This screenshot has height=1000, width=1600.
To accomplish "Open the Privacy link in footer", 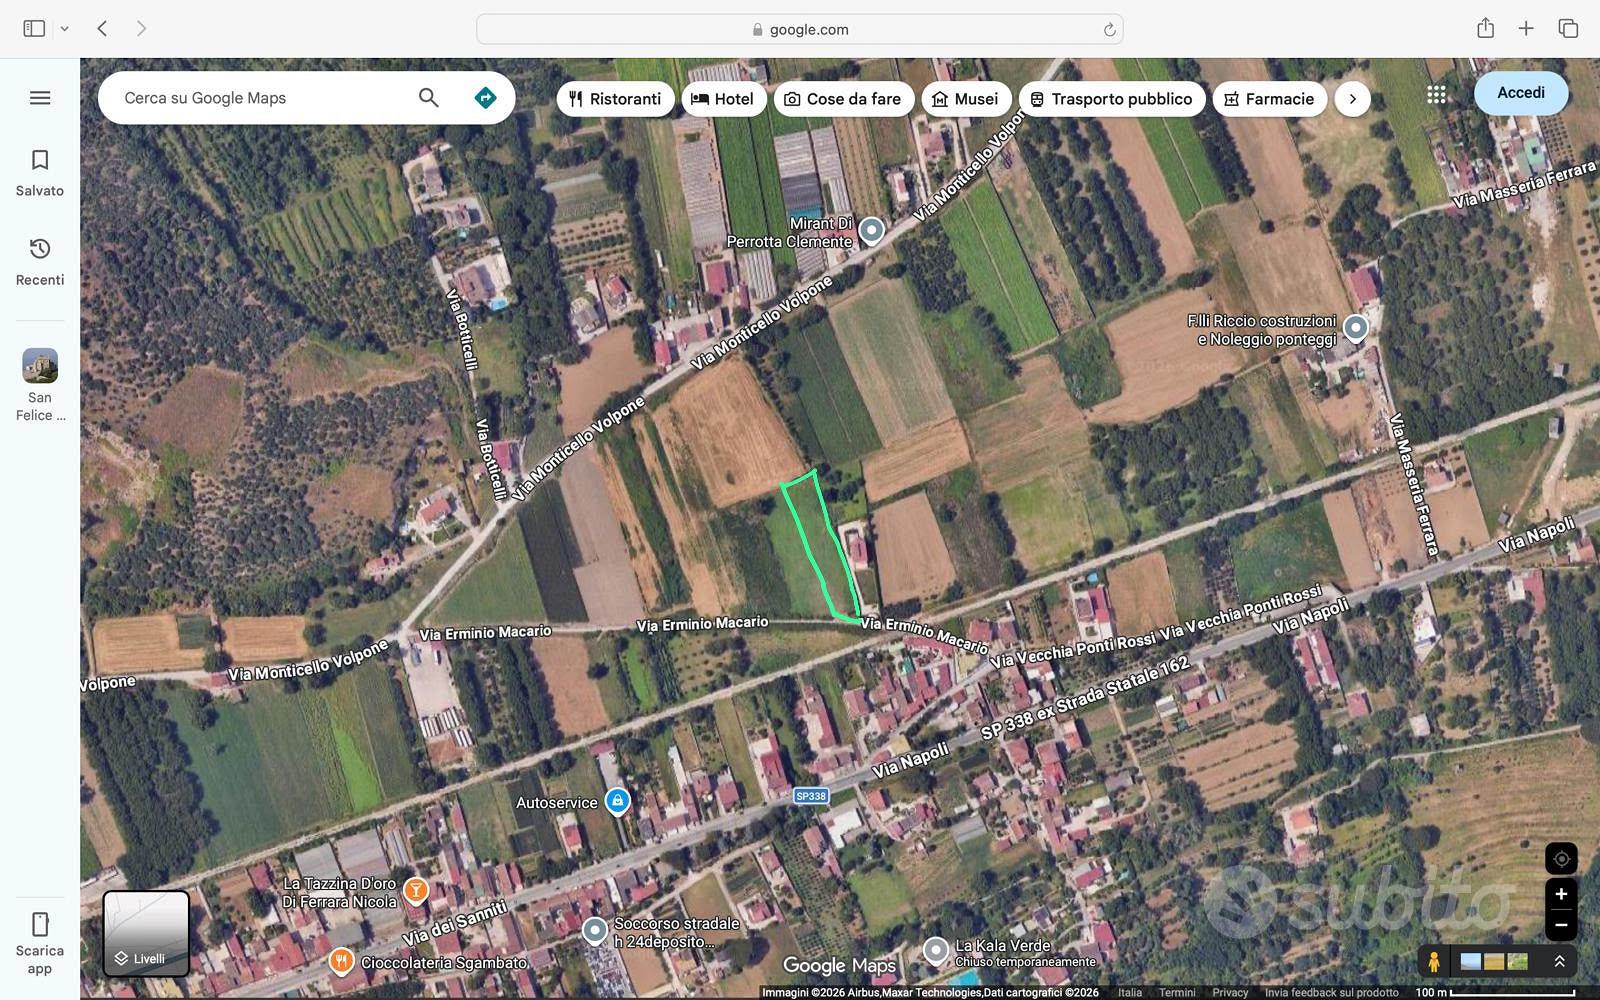I will pyautogui.click(x=1230, y=992).
